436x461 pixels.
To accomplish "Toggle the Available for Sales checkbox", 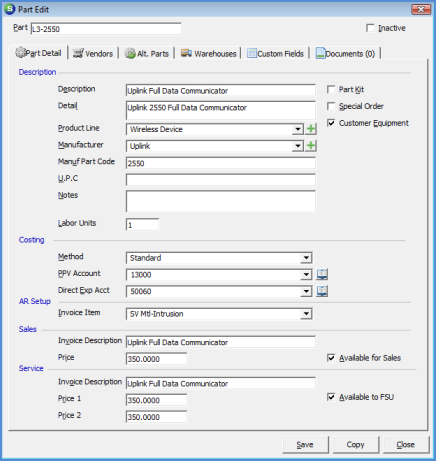I will click(x=331, y=358).
